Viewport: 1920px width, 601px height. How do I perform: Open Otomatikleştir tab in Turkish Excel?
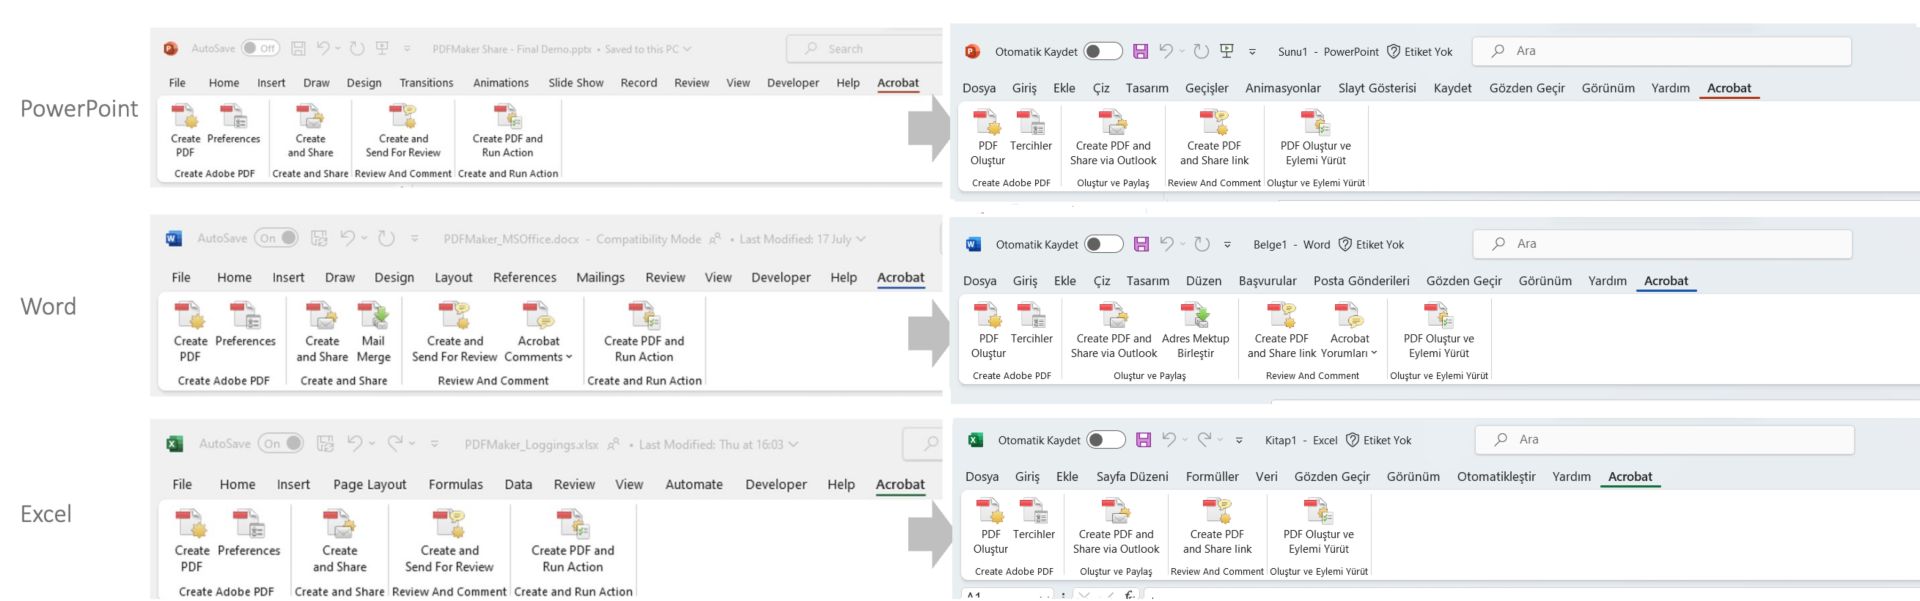tap(1496, 477)
